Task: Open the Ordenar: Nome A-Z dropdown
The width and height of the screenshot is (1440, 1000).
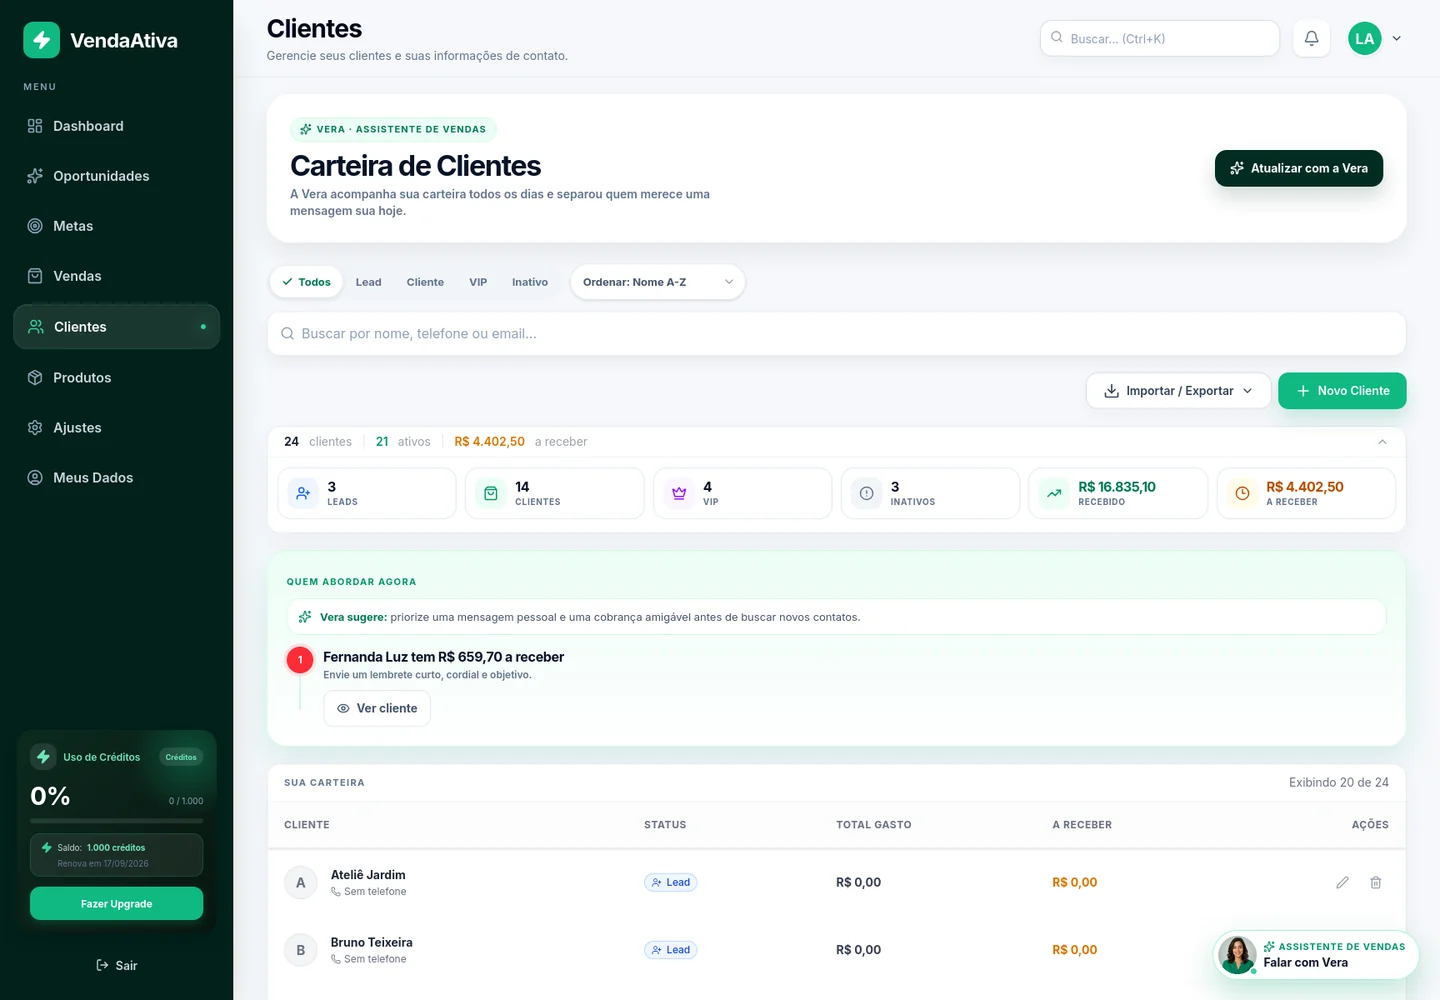Action: [x=657, y=282]
